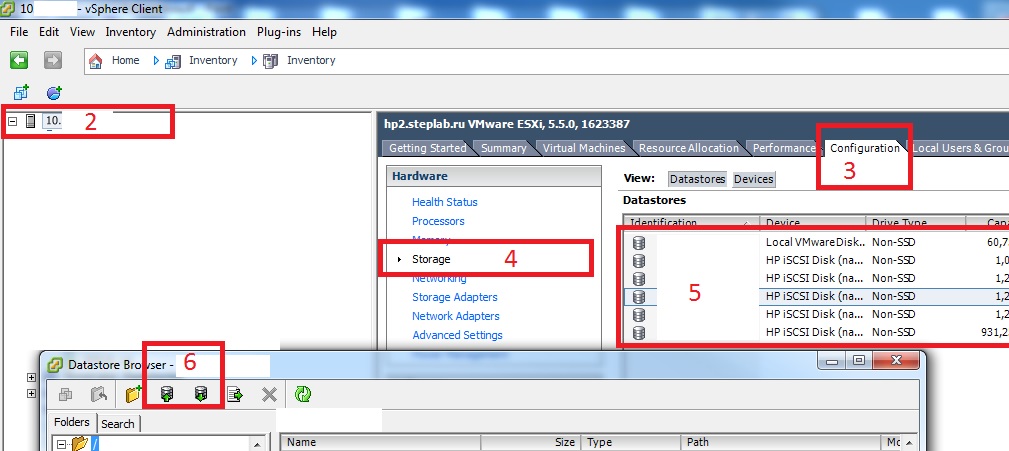Open the Network Adapters link
The image size is (1009, 451).
click(x=456, y=316)
